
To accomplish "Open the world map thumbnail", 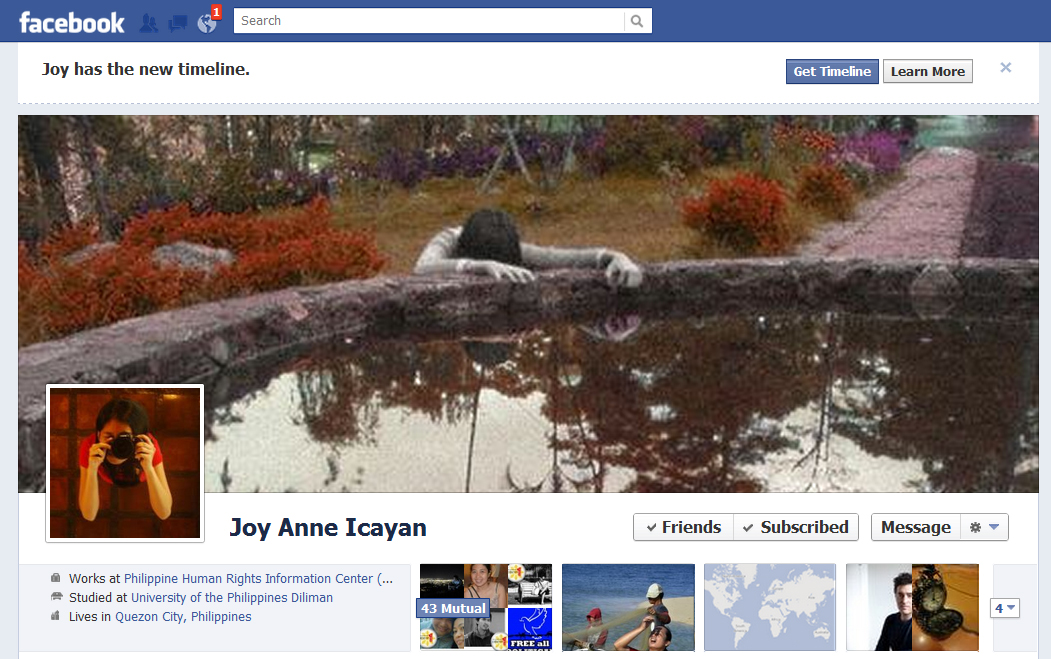I will (x=769, y=607).
